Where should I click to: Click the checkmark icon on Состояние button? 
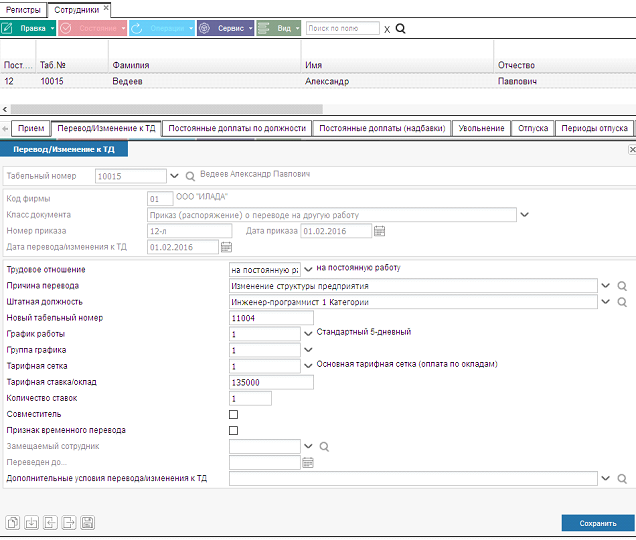pos(65,28)
